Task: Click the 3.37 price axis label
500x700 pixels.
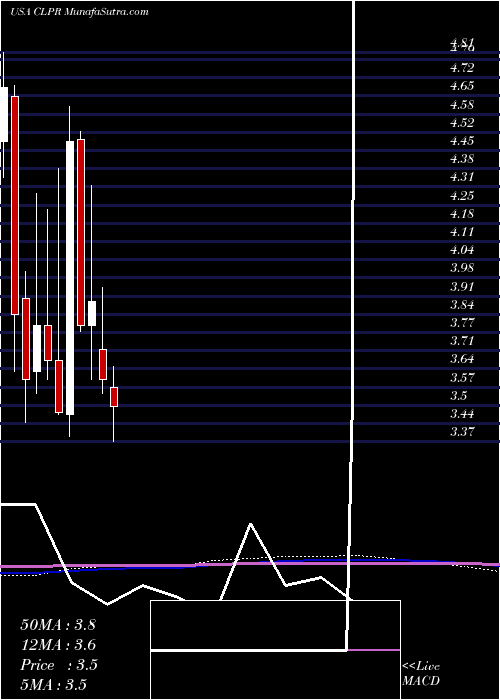Action: pyautogui.click(x=462, y=432)
